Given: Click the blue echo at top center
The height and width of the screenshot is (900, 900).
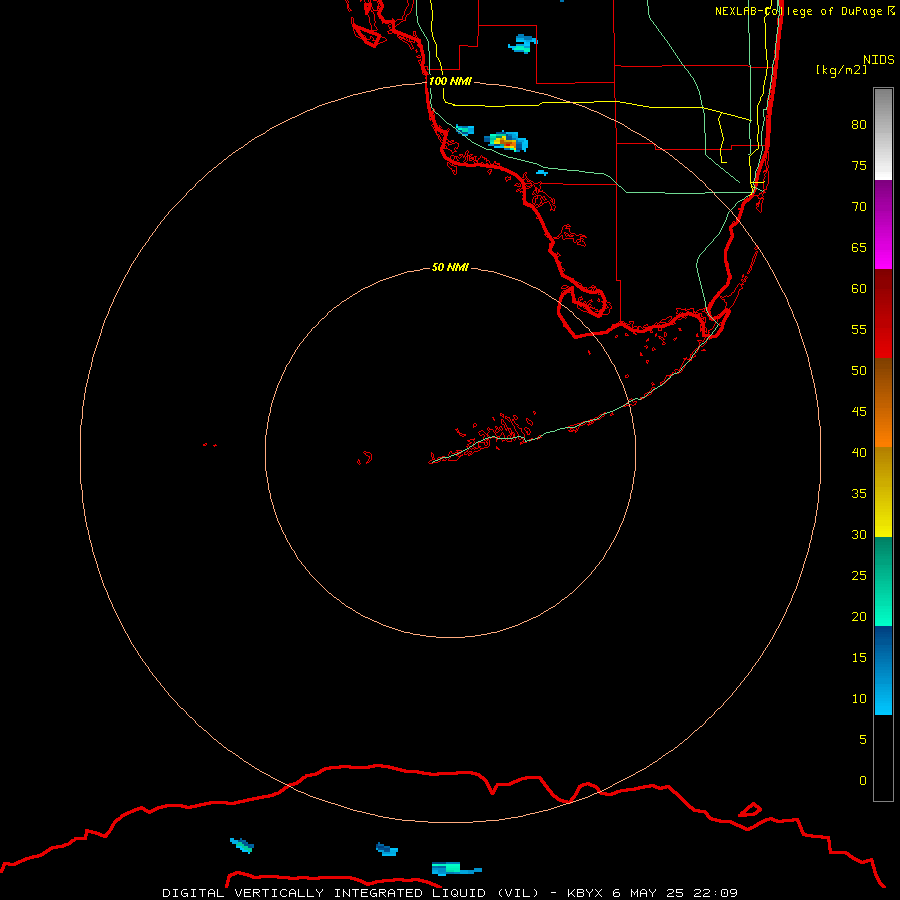Looking at the screenshot, I should [522, 44].
